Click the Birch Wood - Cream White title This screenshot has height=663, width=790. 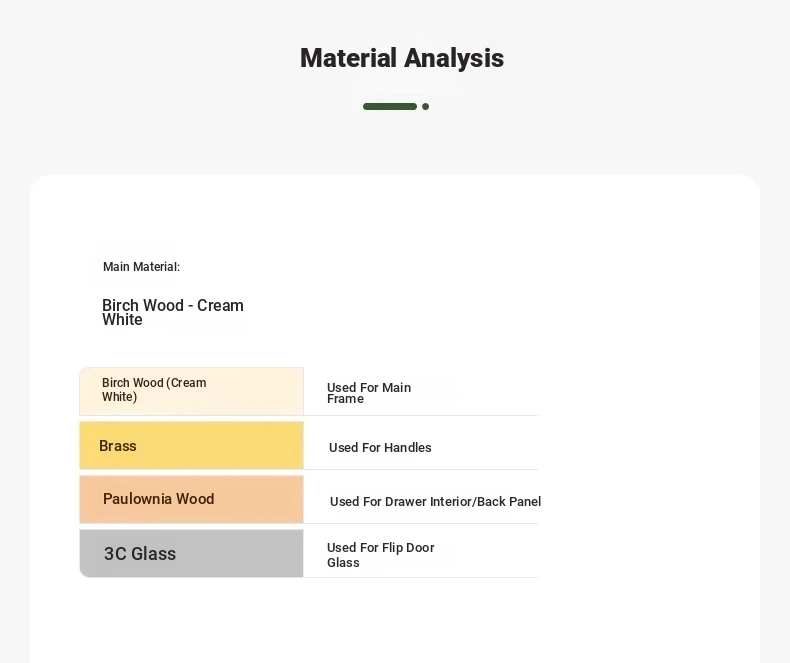173,312
